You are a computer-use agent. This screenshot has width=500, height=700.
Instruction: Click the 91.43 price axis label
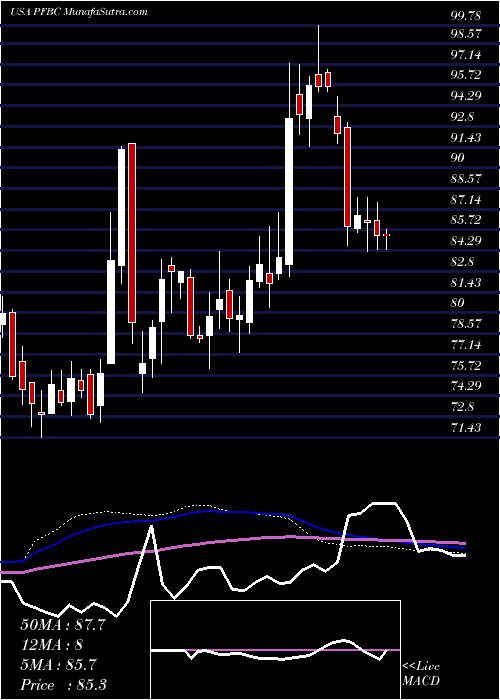tap(466, 138)
